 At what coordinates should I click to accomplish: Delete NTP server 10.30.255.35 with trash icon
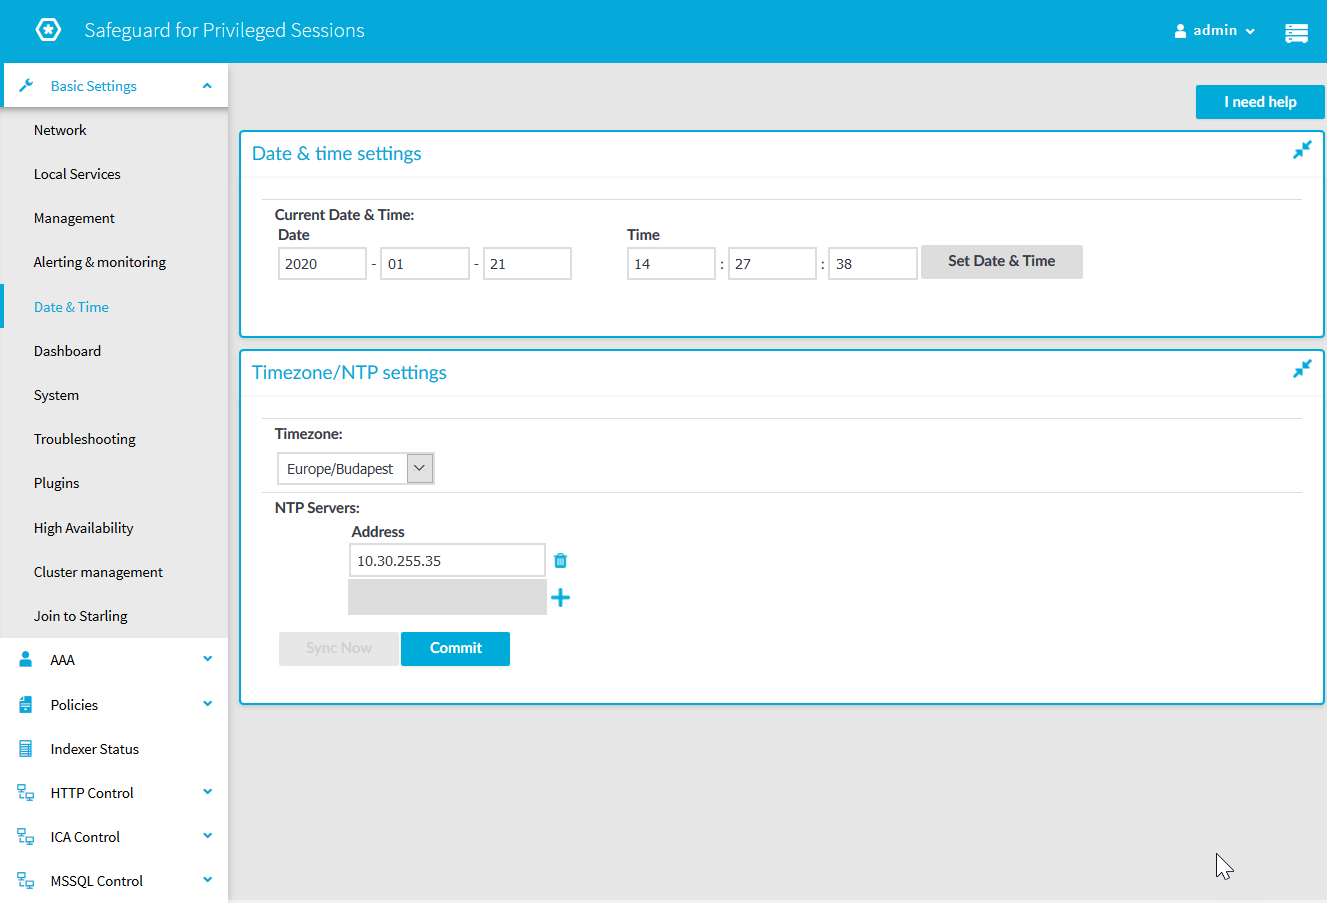click(x=560, y=561)
